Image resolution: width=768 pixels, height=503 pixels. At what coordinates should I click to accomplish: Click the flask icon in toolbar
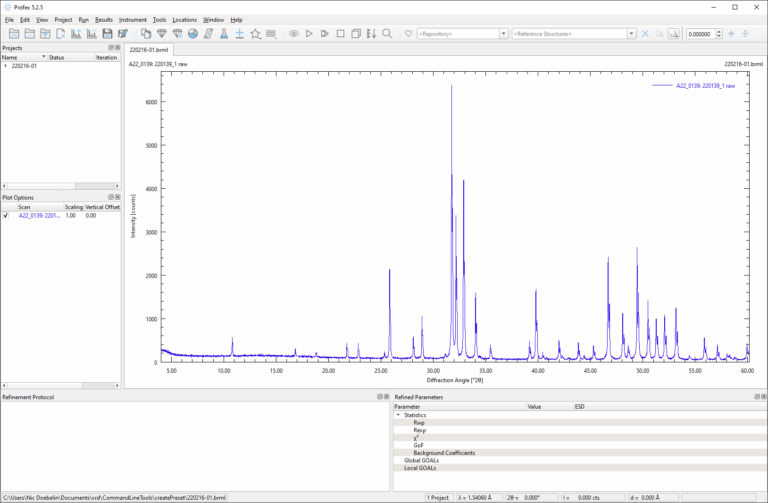coord(224,34)
